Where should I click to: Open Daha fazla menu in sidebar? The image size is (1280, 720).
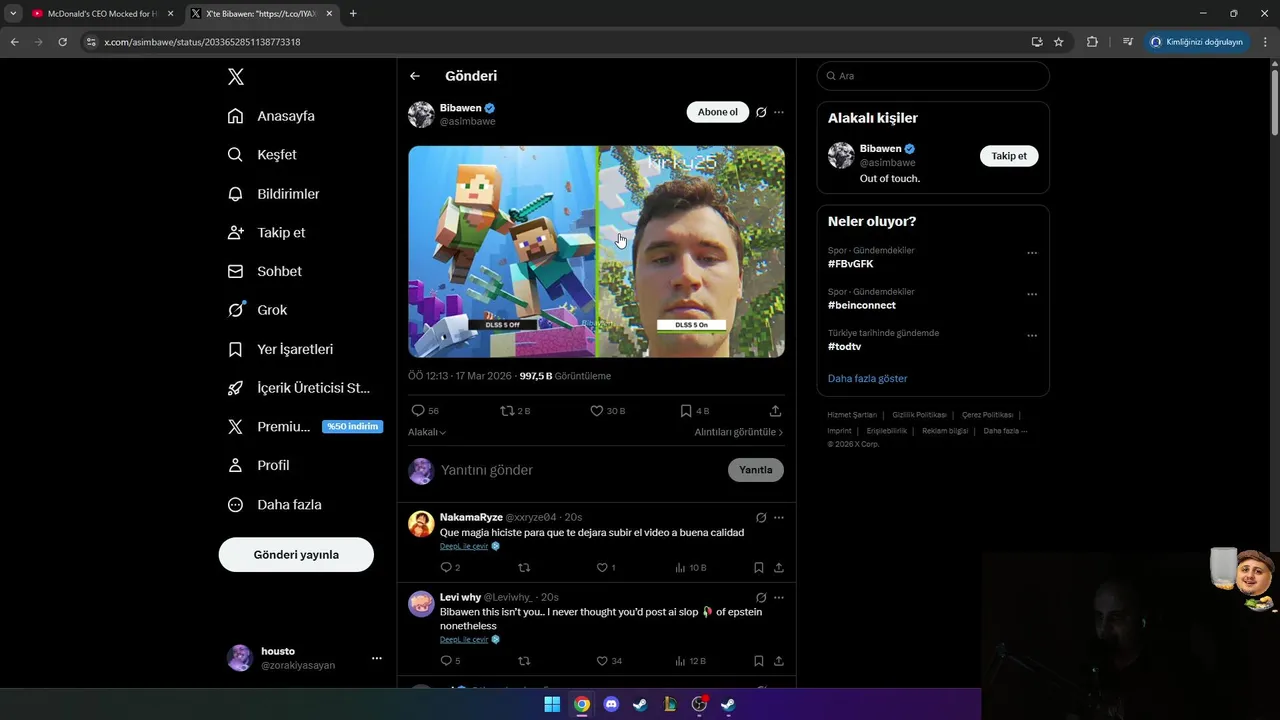274,505
